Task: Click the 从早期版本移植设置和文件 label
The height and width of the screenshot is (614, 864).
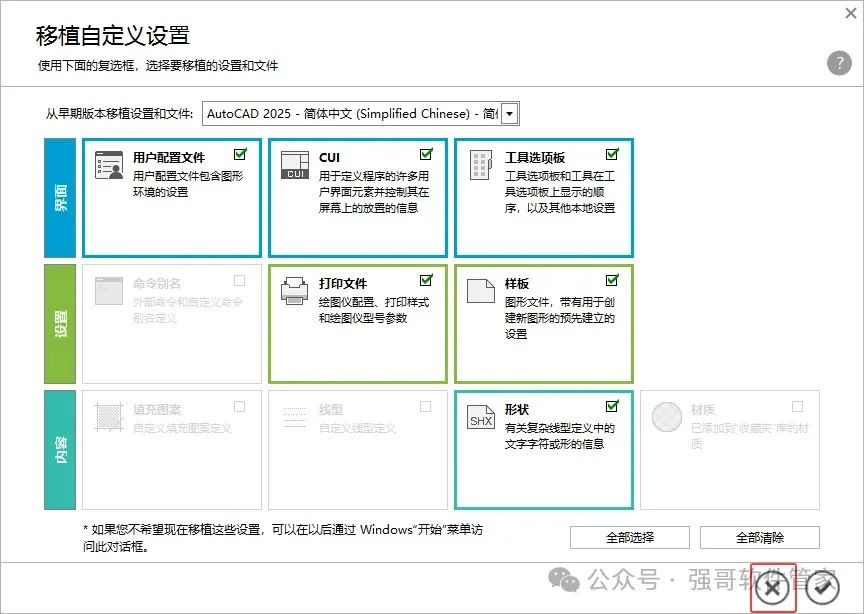Action: click(119, 114)
